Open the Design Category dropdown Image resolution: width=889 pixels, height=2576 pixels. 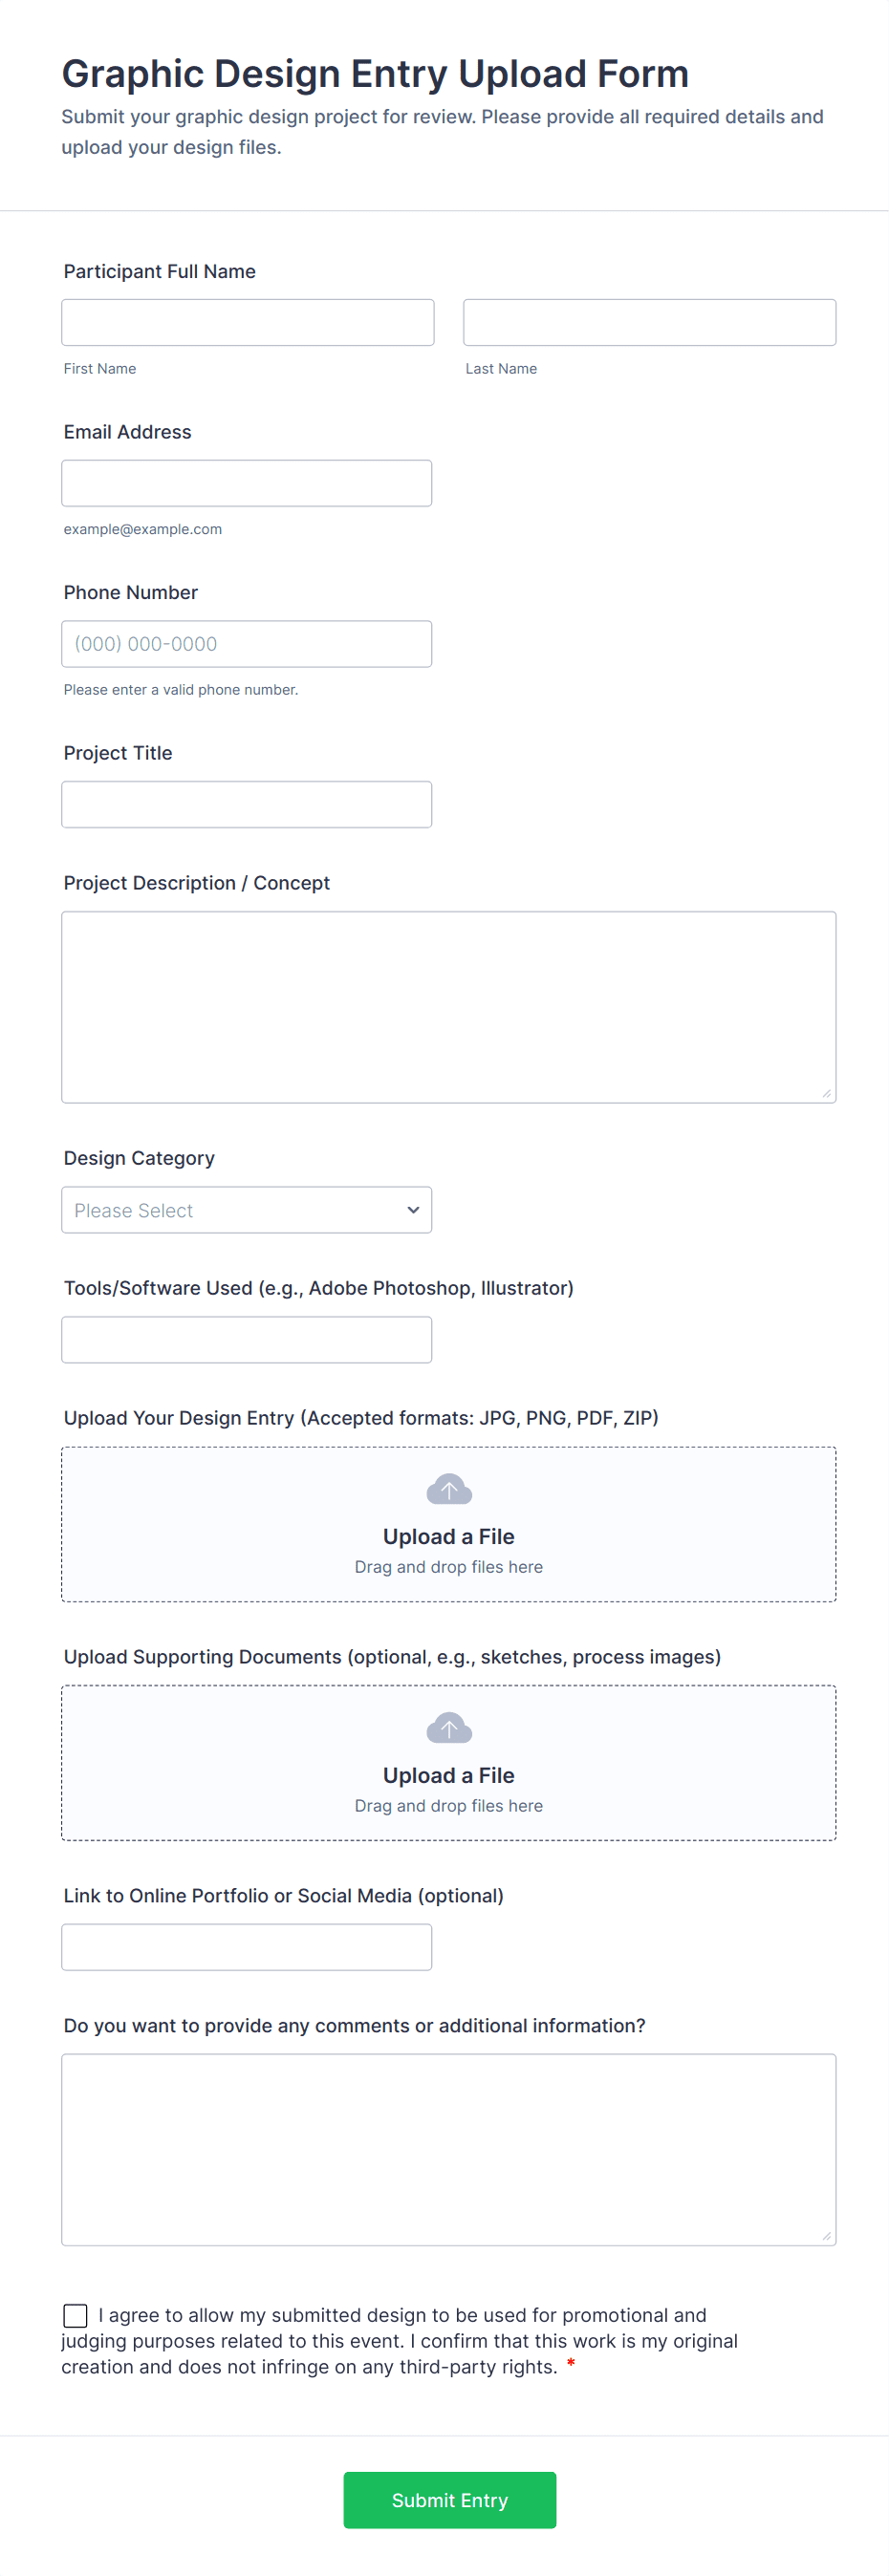tap(246, 1210)
